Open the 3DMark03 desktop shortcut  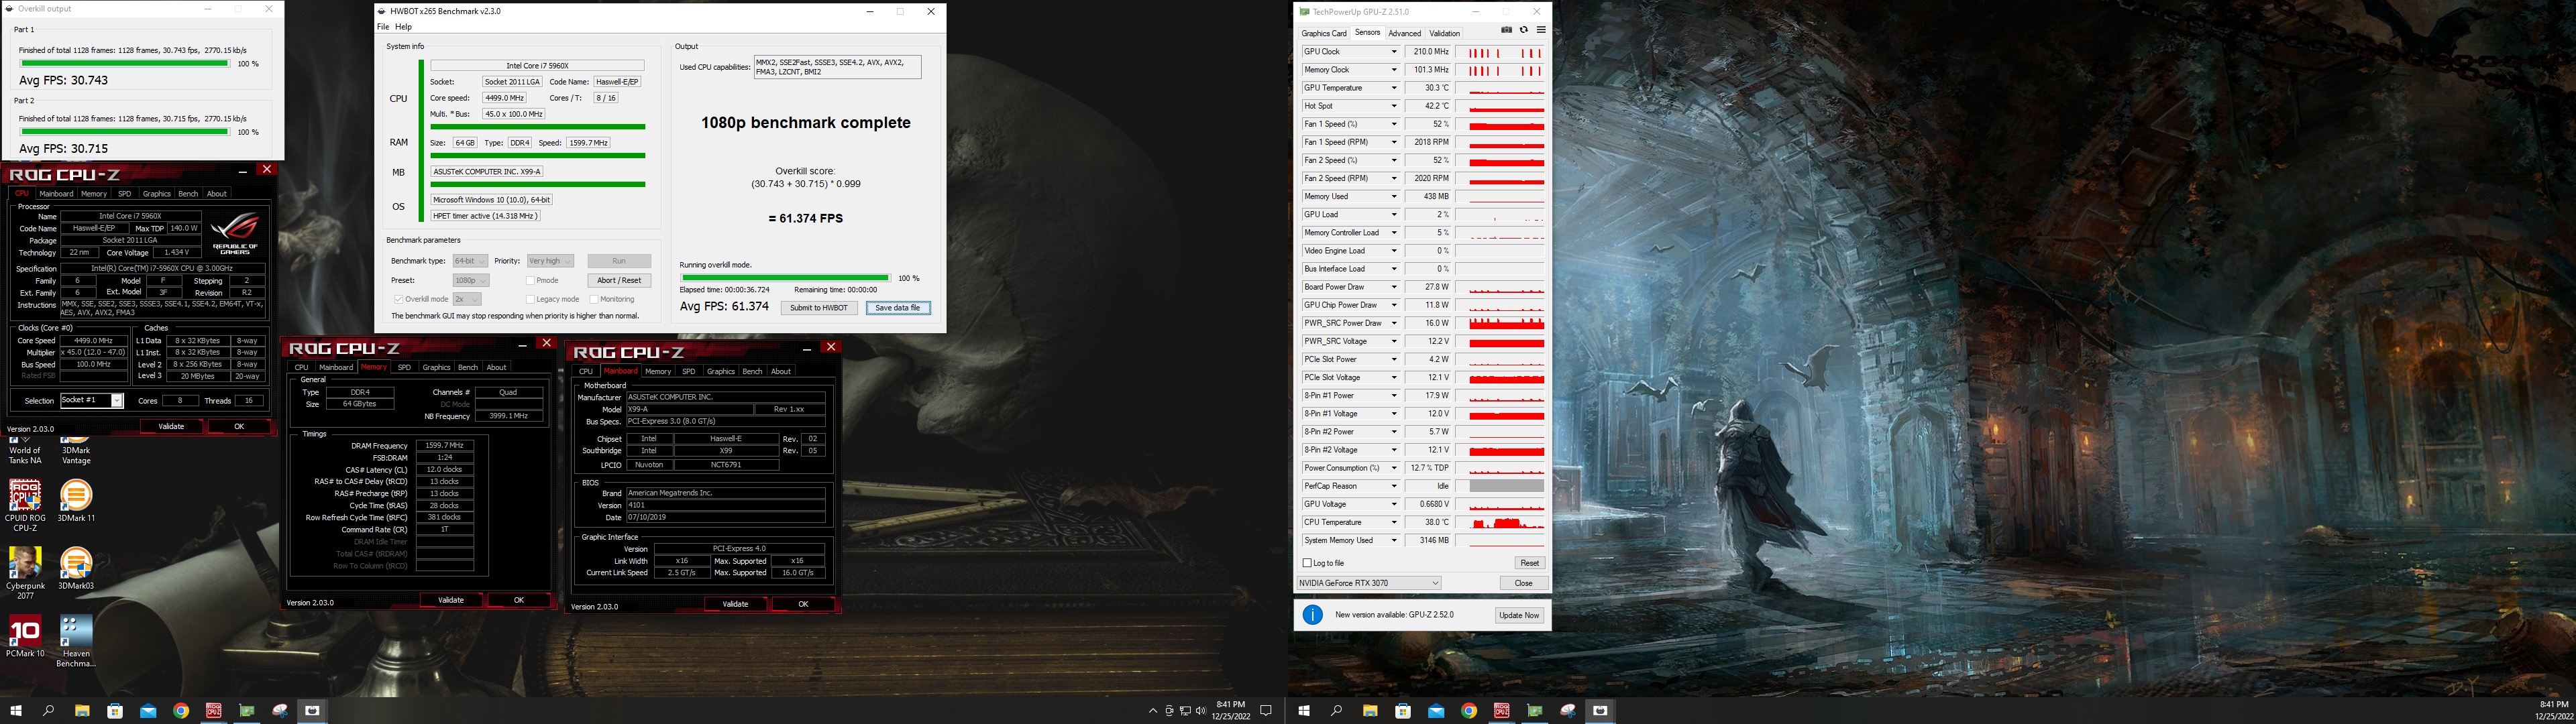76,569
